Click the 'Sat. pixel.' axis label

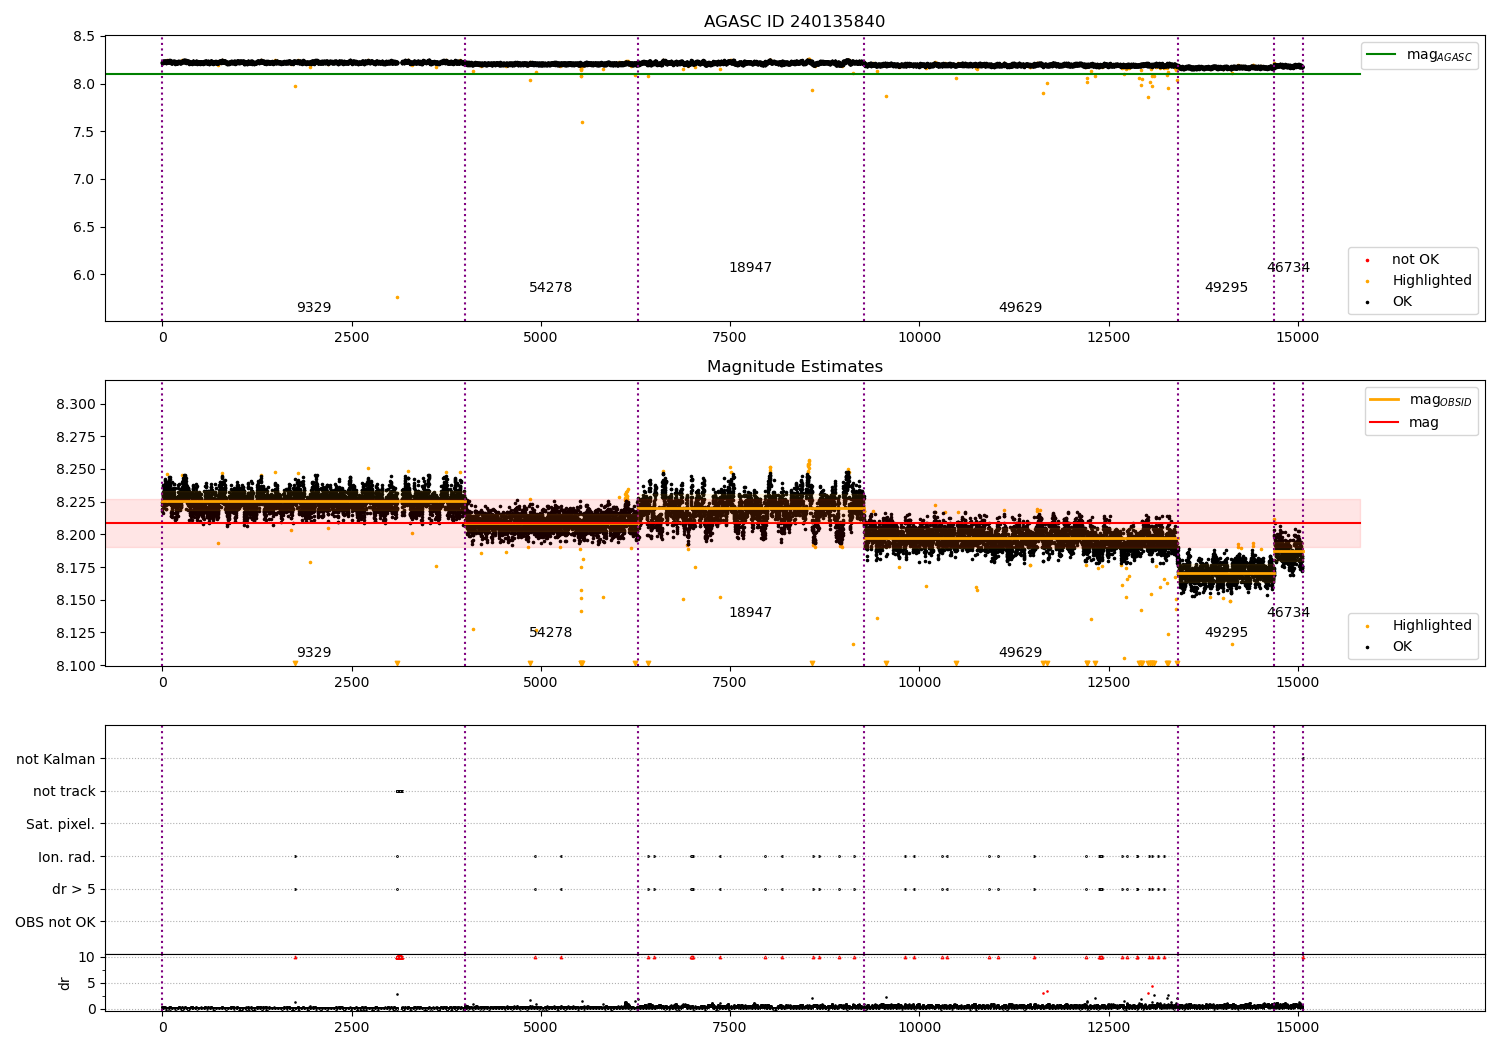(60, 825)
